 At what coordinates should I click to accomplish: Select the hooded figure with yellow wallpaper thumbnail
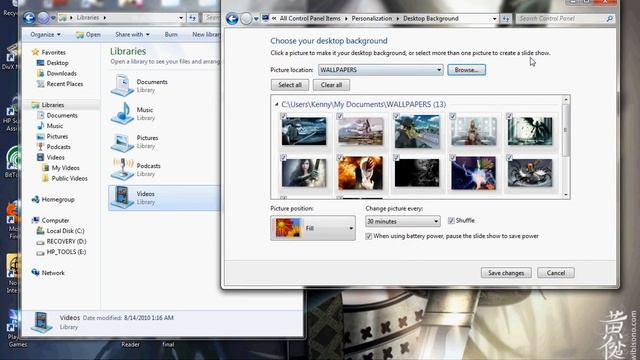click(x=417, y=131)
